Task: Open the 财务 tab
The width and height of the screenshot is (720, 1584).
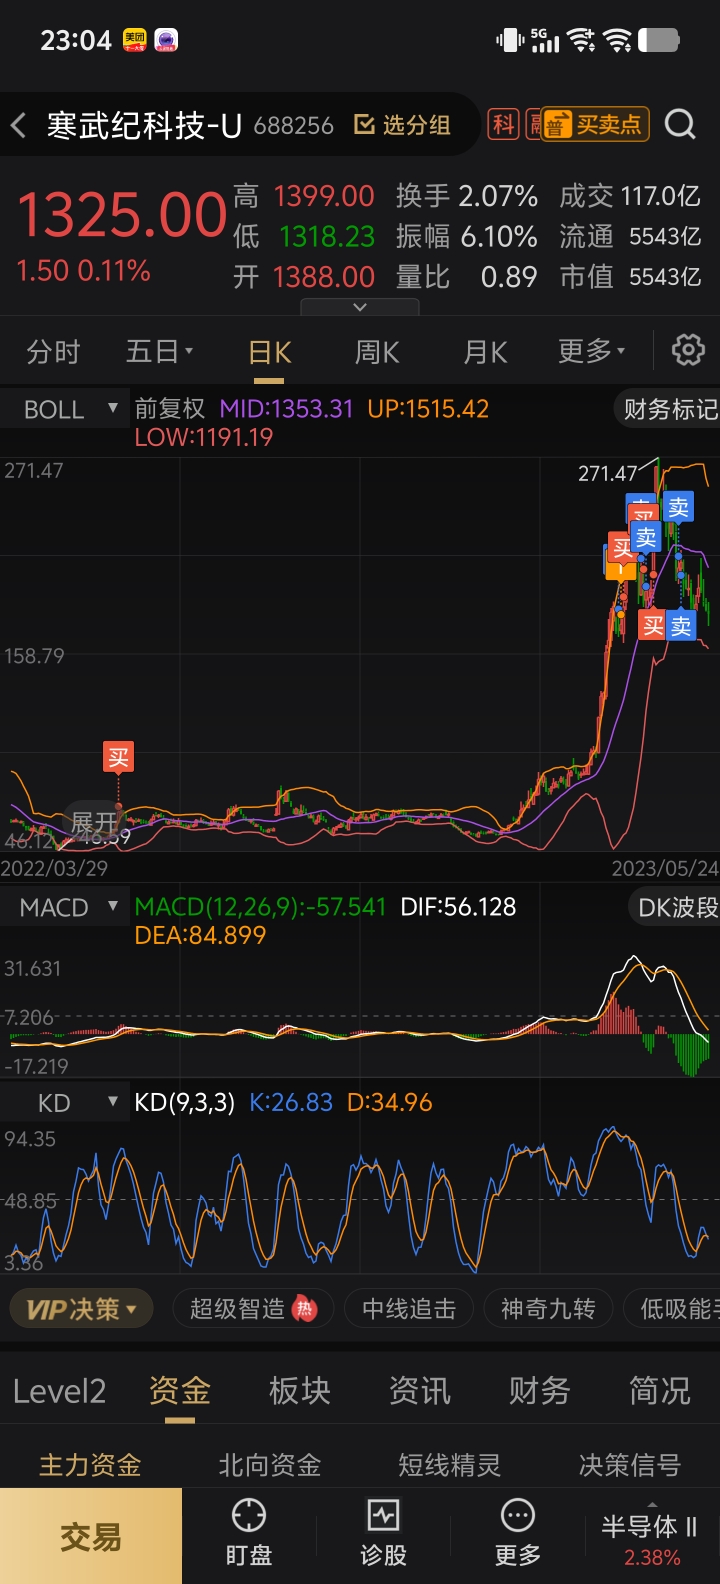Action: (x=540, y=1390)
